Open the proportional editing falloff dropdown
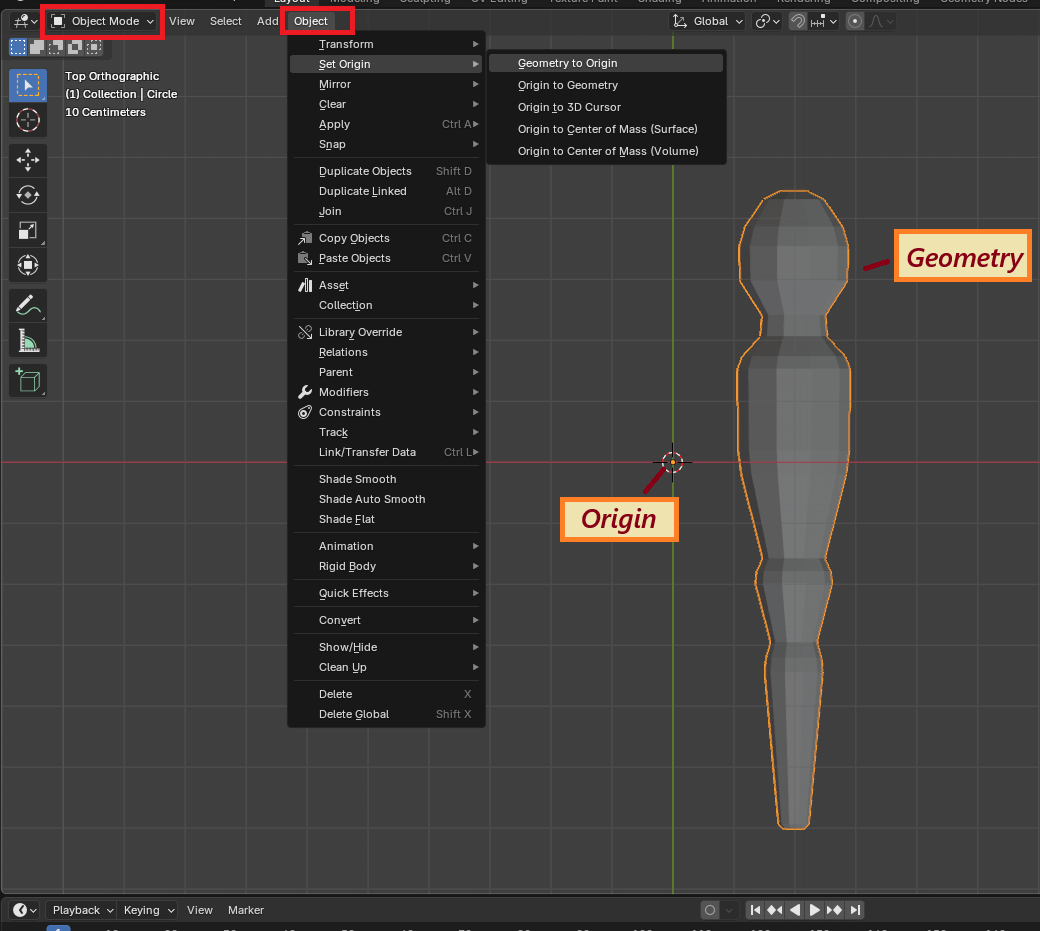Image resolution: width=1040 pixels, height=931 pixels. [x=881, y=21]
